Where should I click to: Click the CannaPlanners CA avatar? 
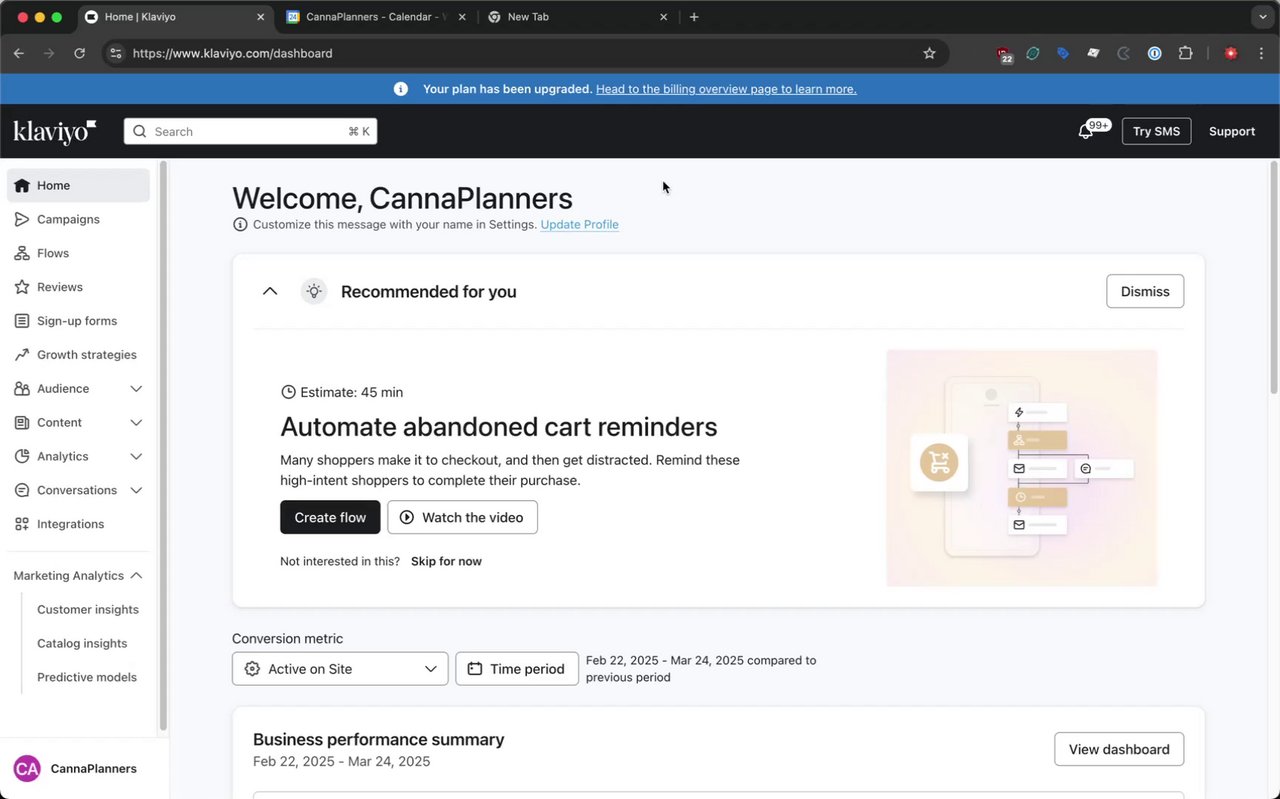click(27, 768)
